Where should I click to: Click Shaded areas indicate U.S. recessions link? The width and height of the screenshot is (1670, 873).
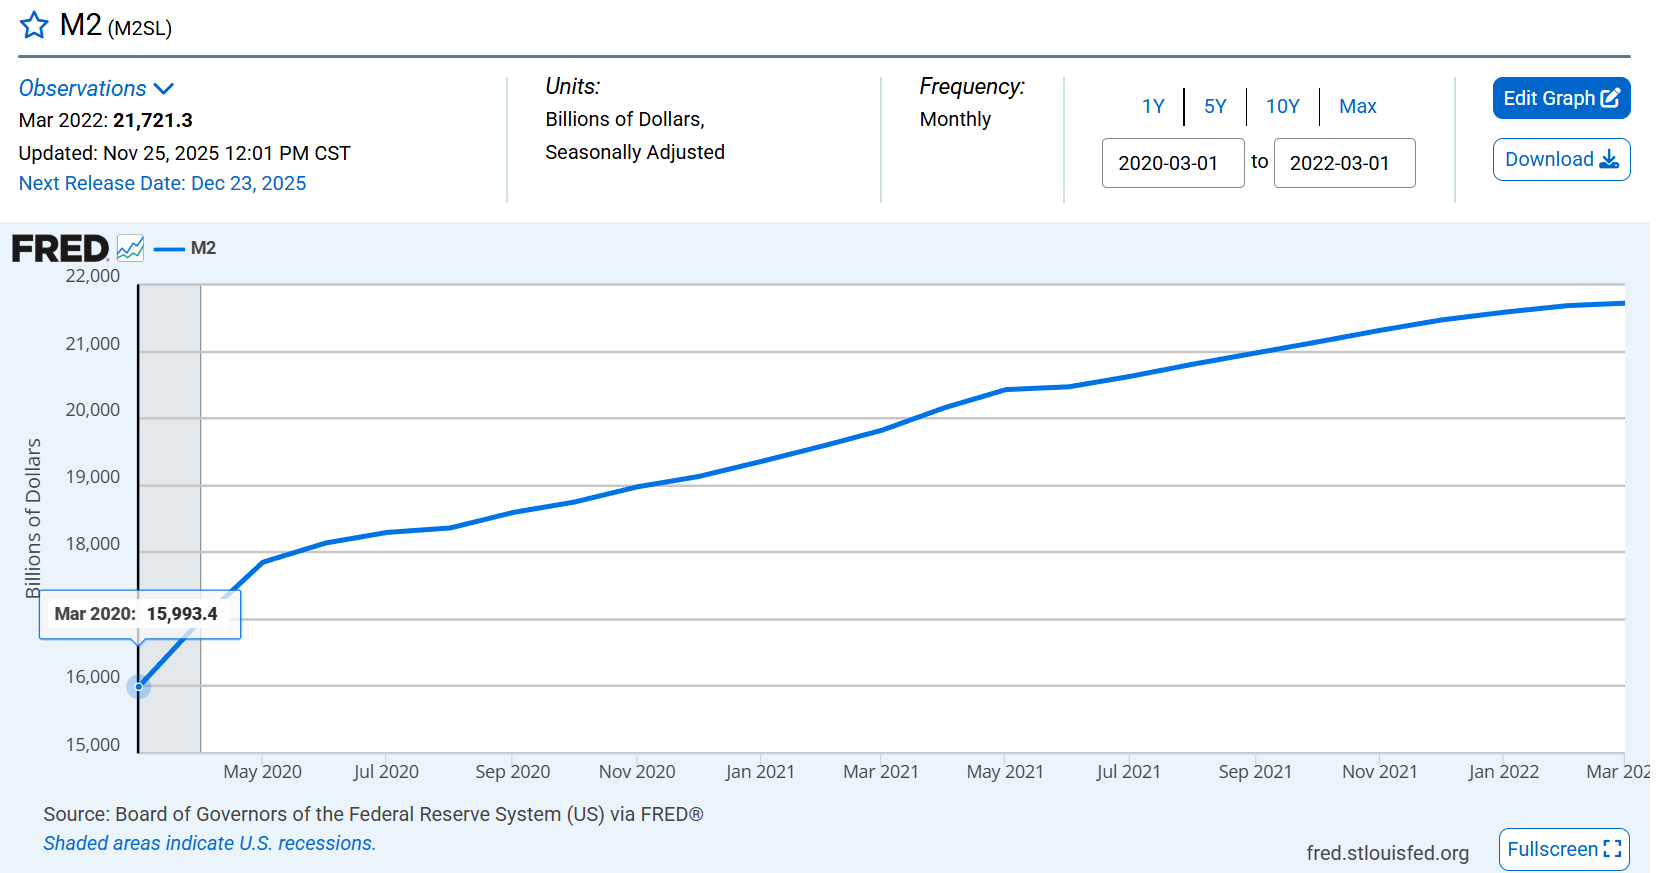(x=209, y=843)
